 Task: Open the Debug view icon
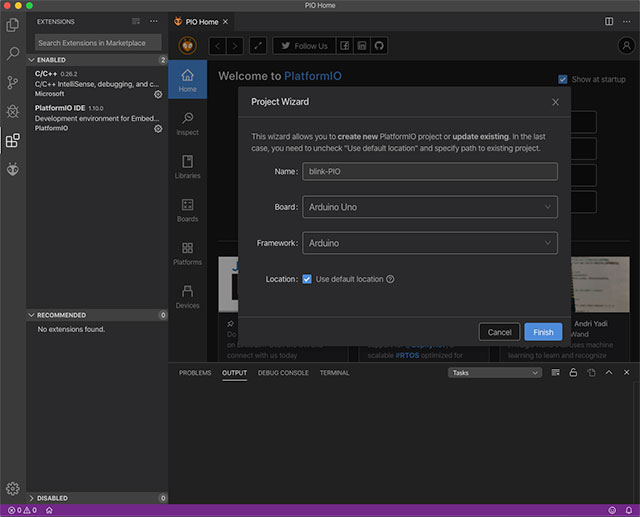13,111
